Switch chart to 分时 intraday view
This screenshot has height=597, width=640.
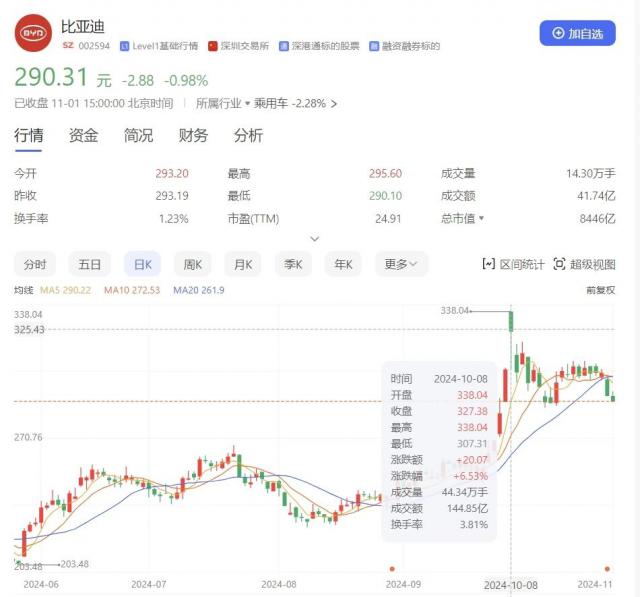tap(35, 264)
